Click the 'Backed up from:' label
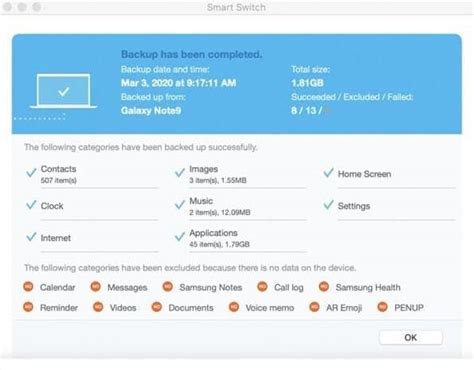The image size is (474, 370). (153, 97)
